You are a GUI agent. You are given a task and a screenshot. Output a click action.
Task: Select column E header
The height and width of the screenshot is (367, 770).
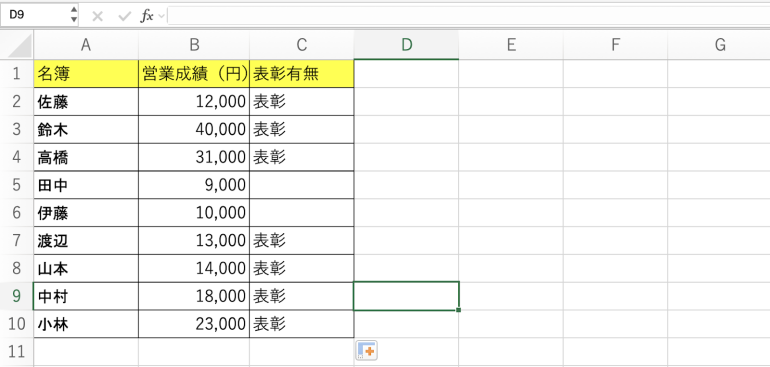[x=511, y=45]
